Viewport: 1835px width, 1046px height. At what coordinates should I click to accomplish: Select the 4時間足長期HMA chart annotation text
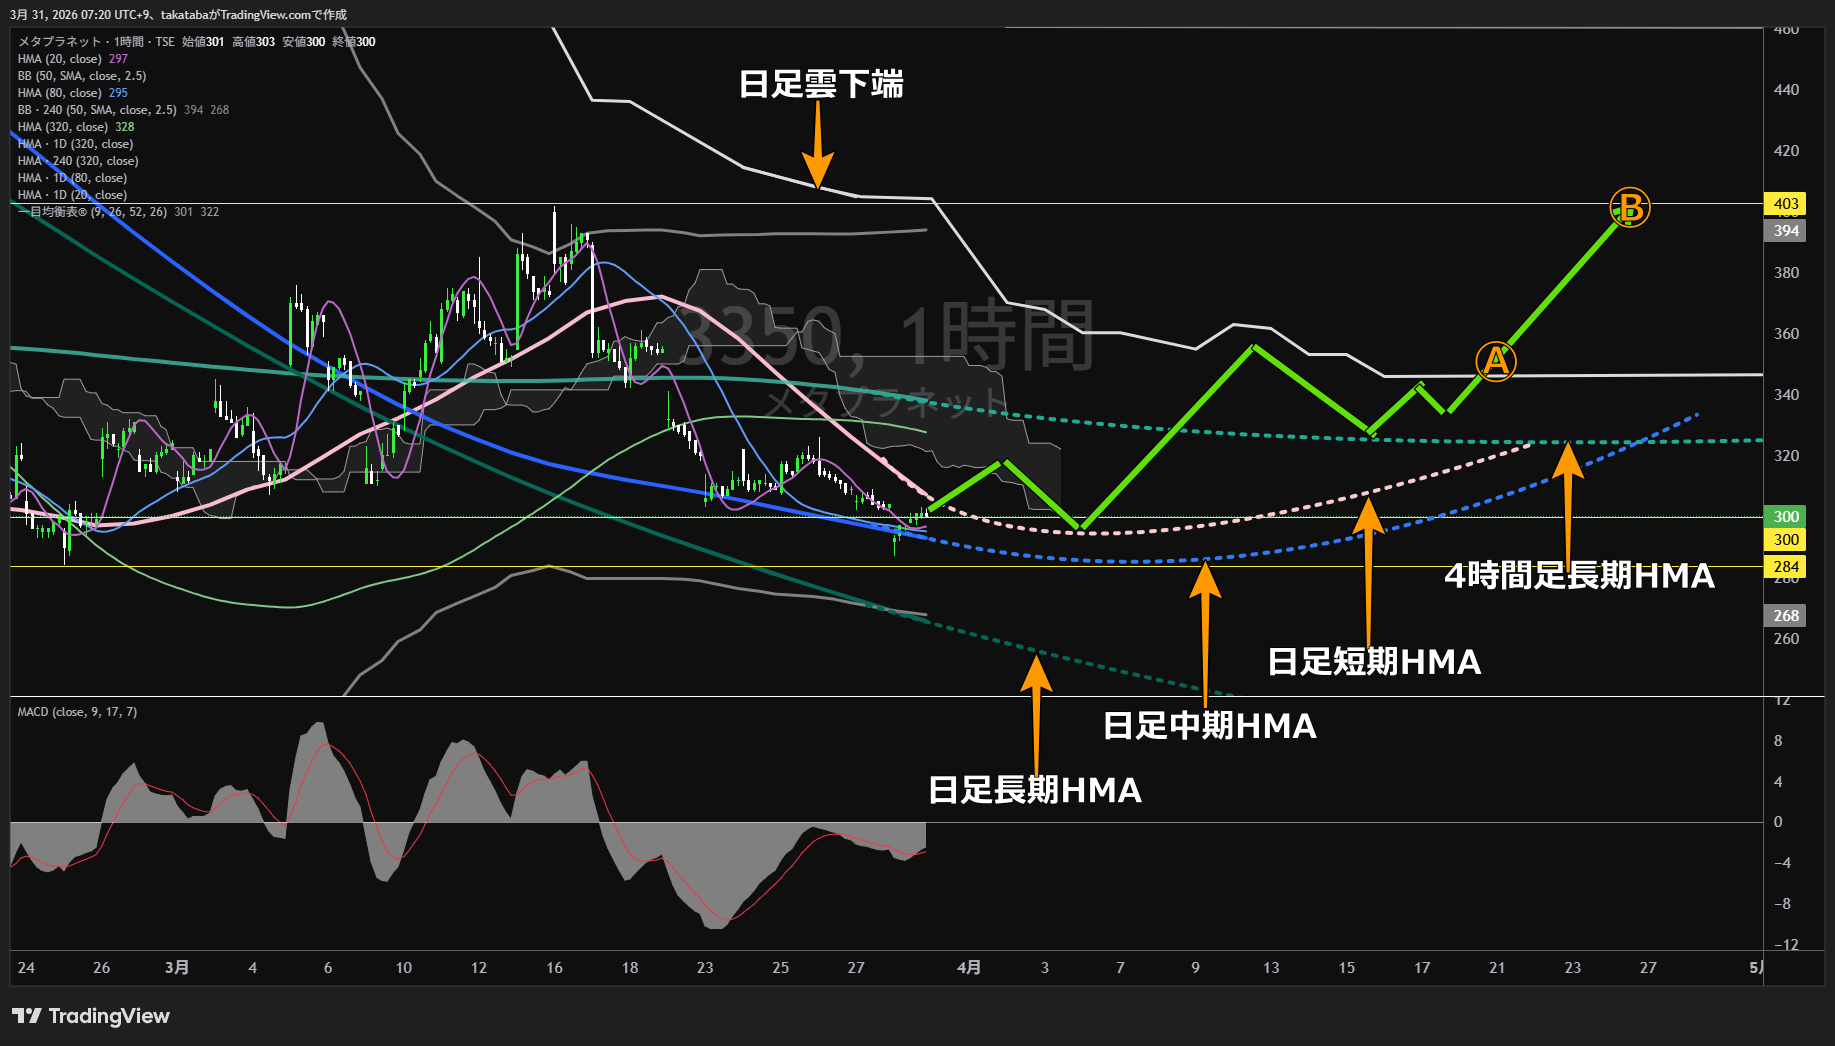coord(1580,576)
